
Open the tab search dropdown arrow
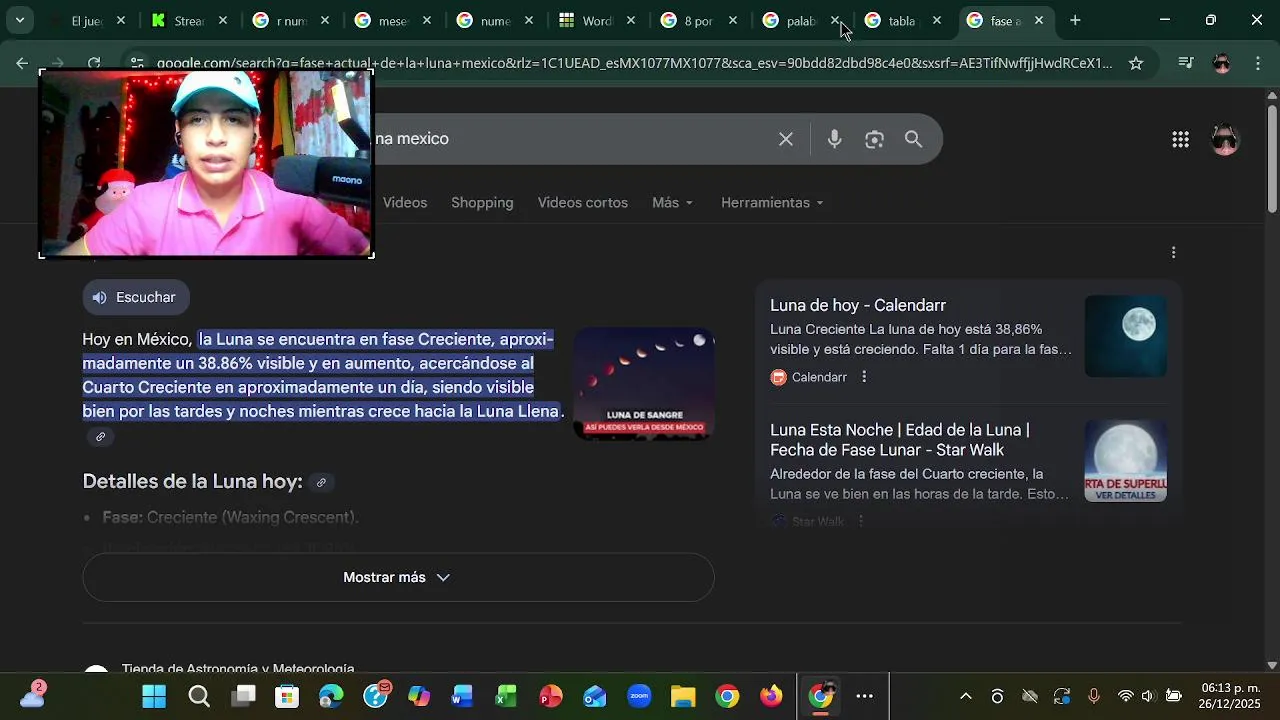click(x=19, y=20)
